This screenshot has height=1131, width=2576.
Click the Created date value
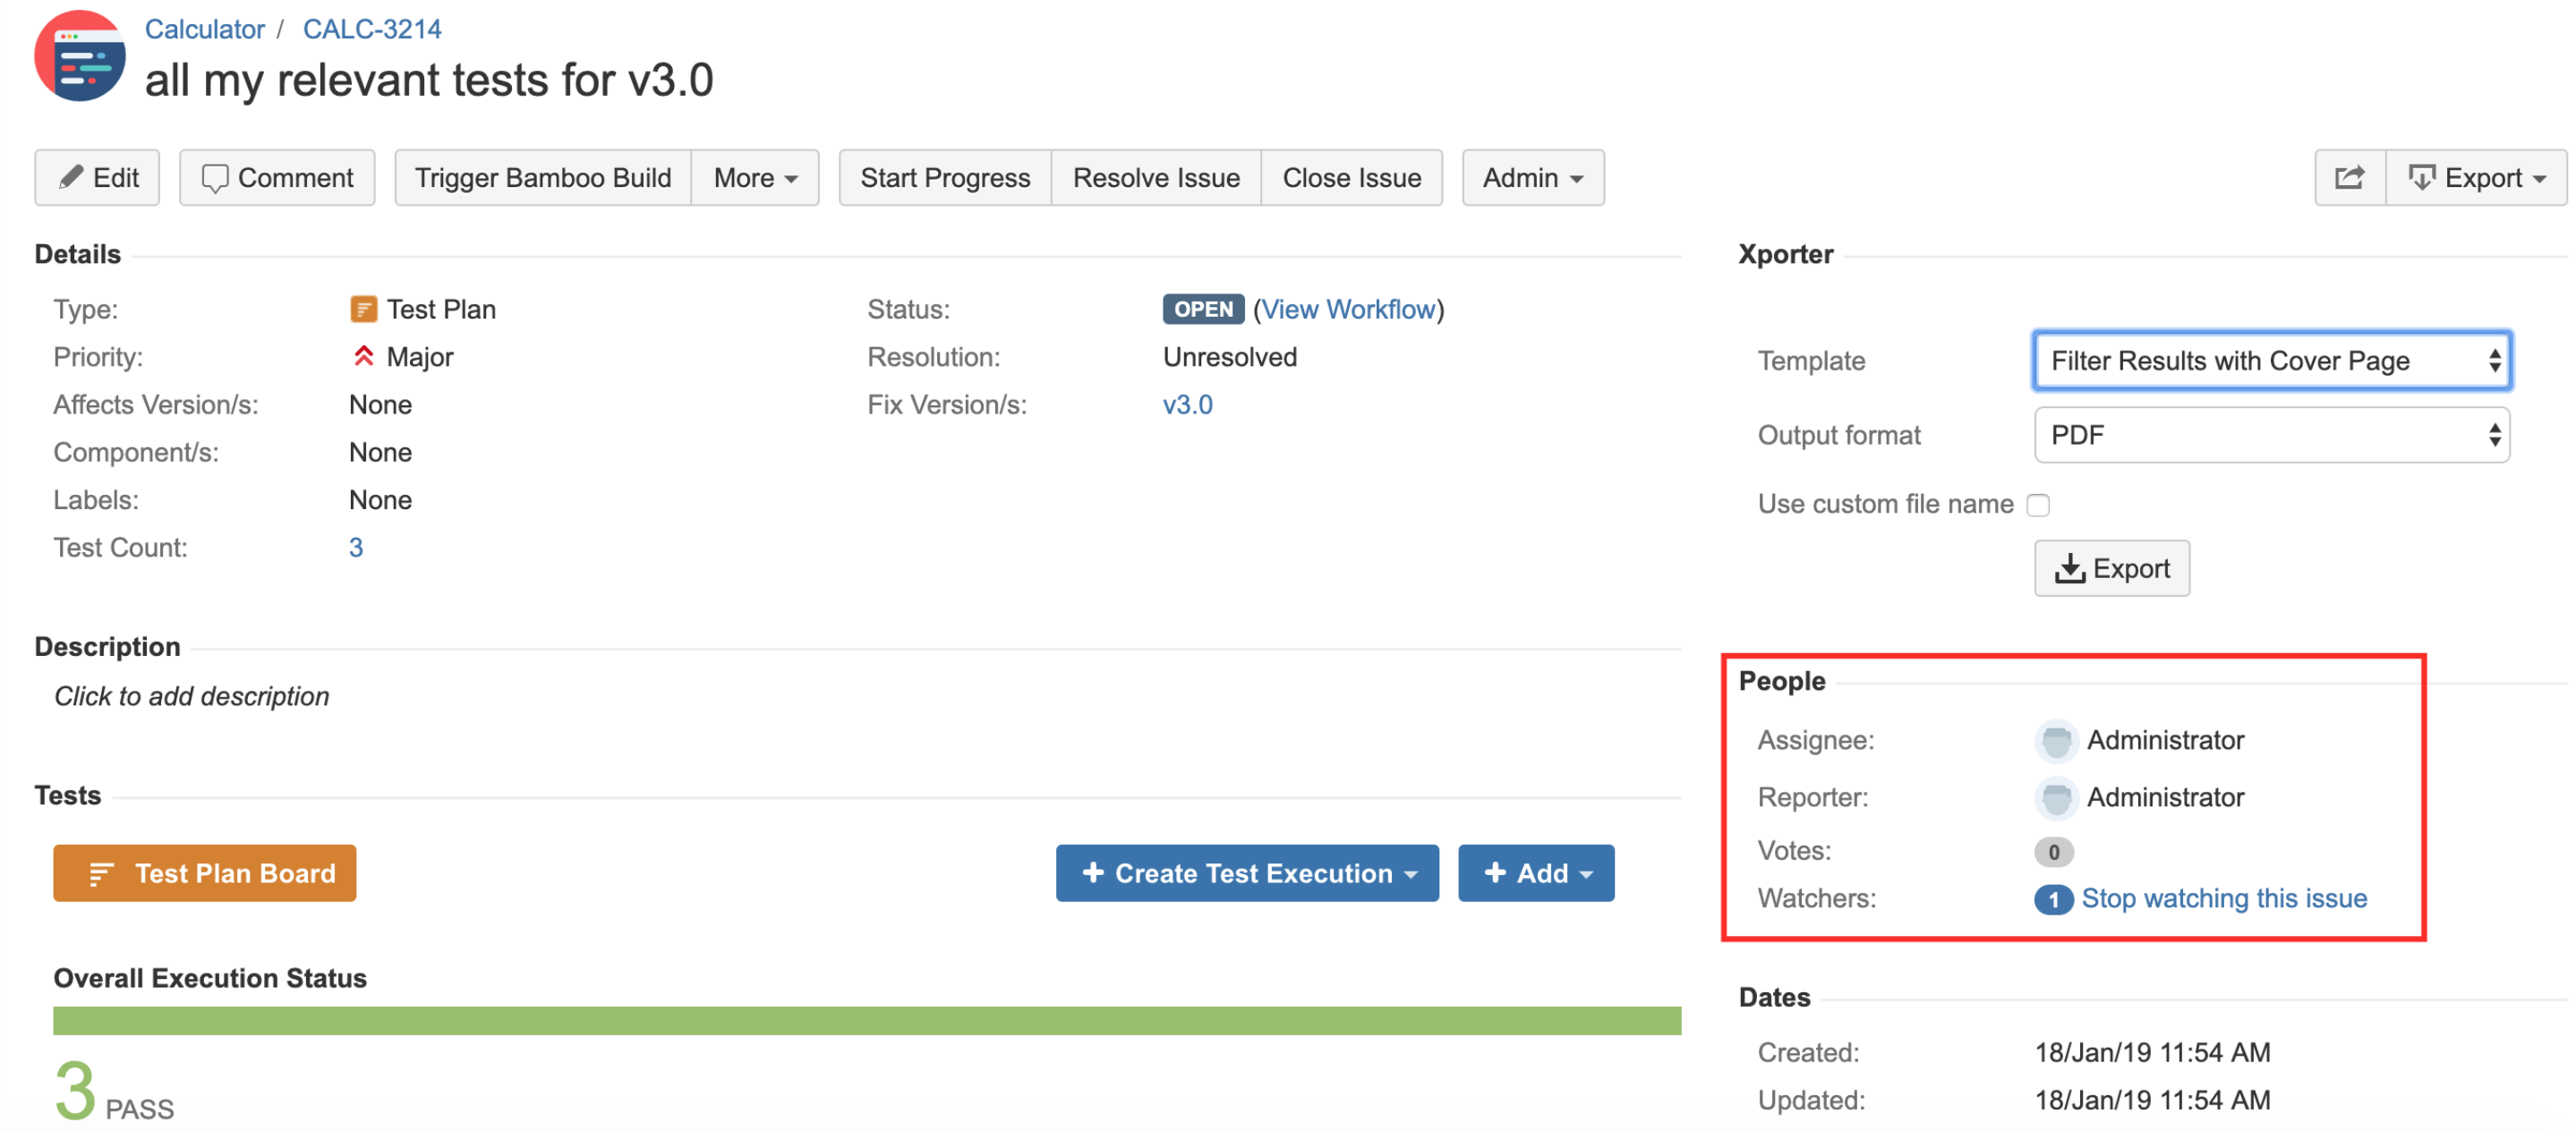click(x=2152, y=1052)
